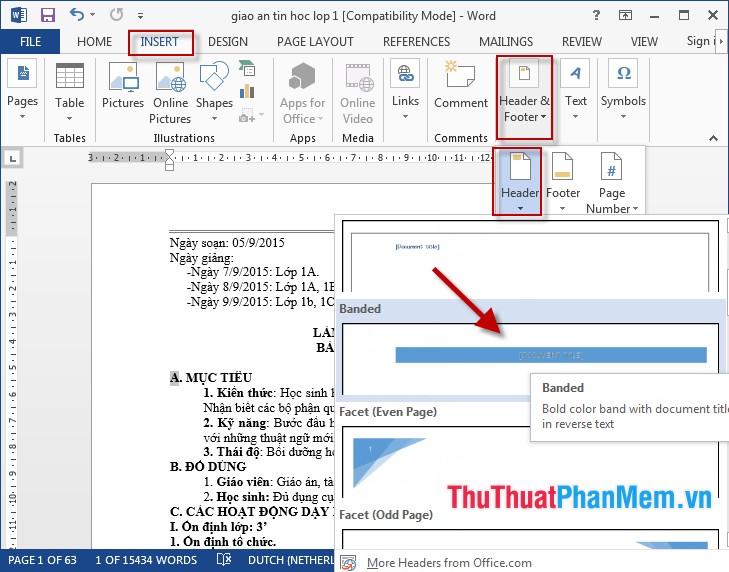Viewport: 729px width, 572px height.
Task: Switch to the VIEW tab
Action: point(644,42)
